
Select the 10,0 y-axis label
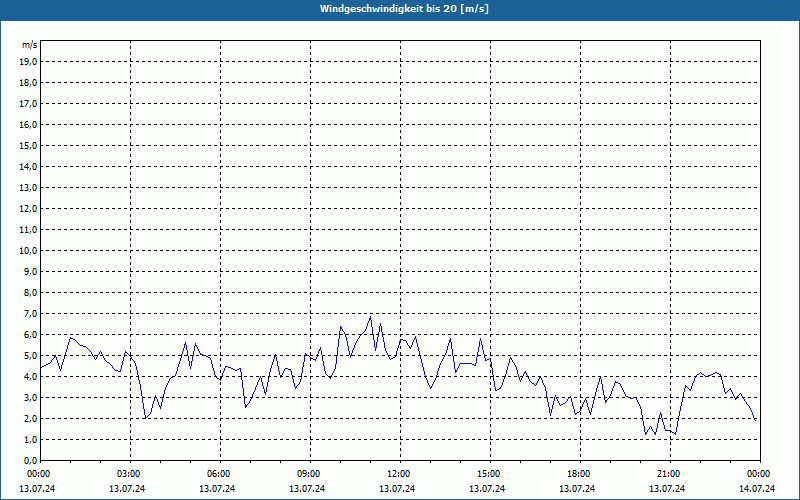coord(28,251)
